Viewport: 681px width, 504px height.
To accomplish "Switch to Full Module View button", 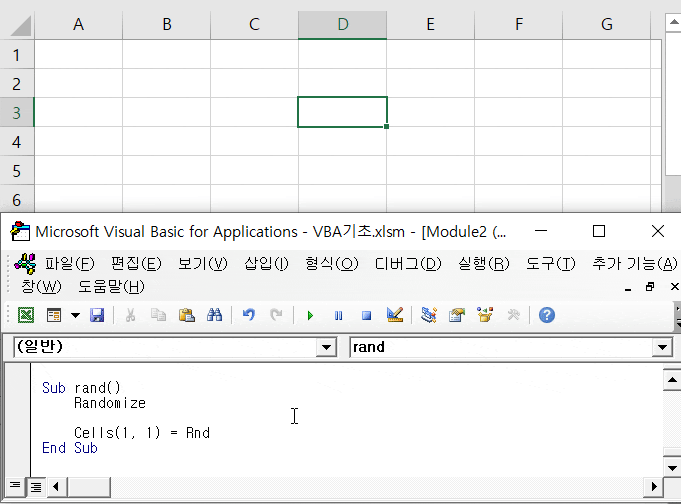I will pyautogui.click(x=36, y=486).
